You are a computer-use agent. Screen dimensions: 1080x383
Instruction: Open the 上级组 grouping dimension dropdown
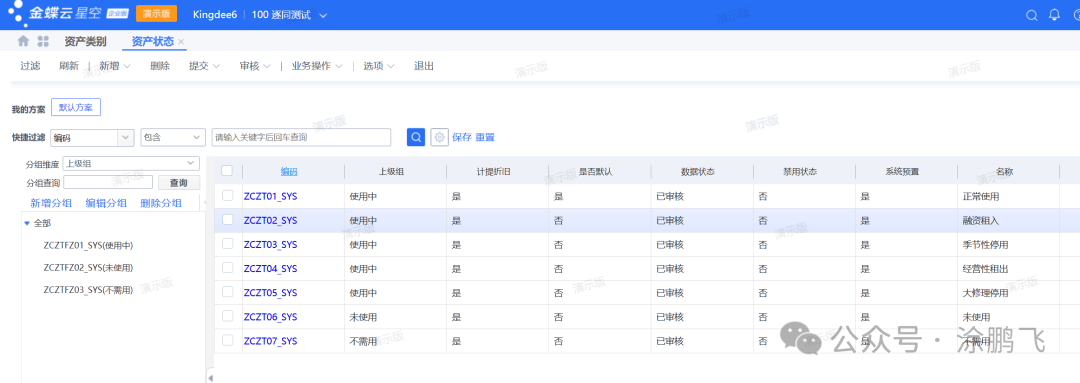pyautogui.click(x=131, y=163)
